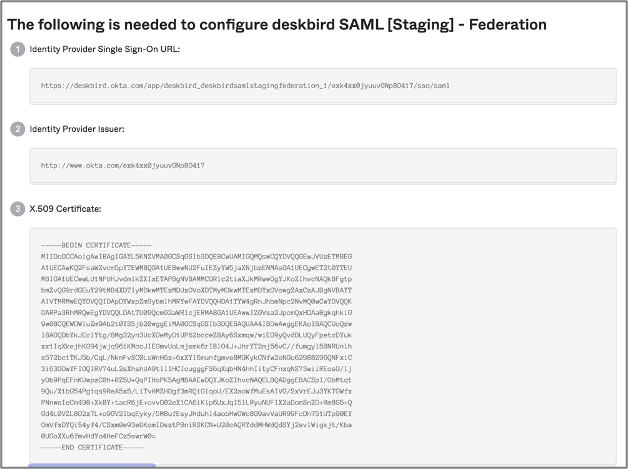Click the step 1 number badge
The width and height of the screenshot is (628, 470).
pos(17,49)
